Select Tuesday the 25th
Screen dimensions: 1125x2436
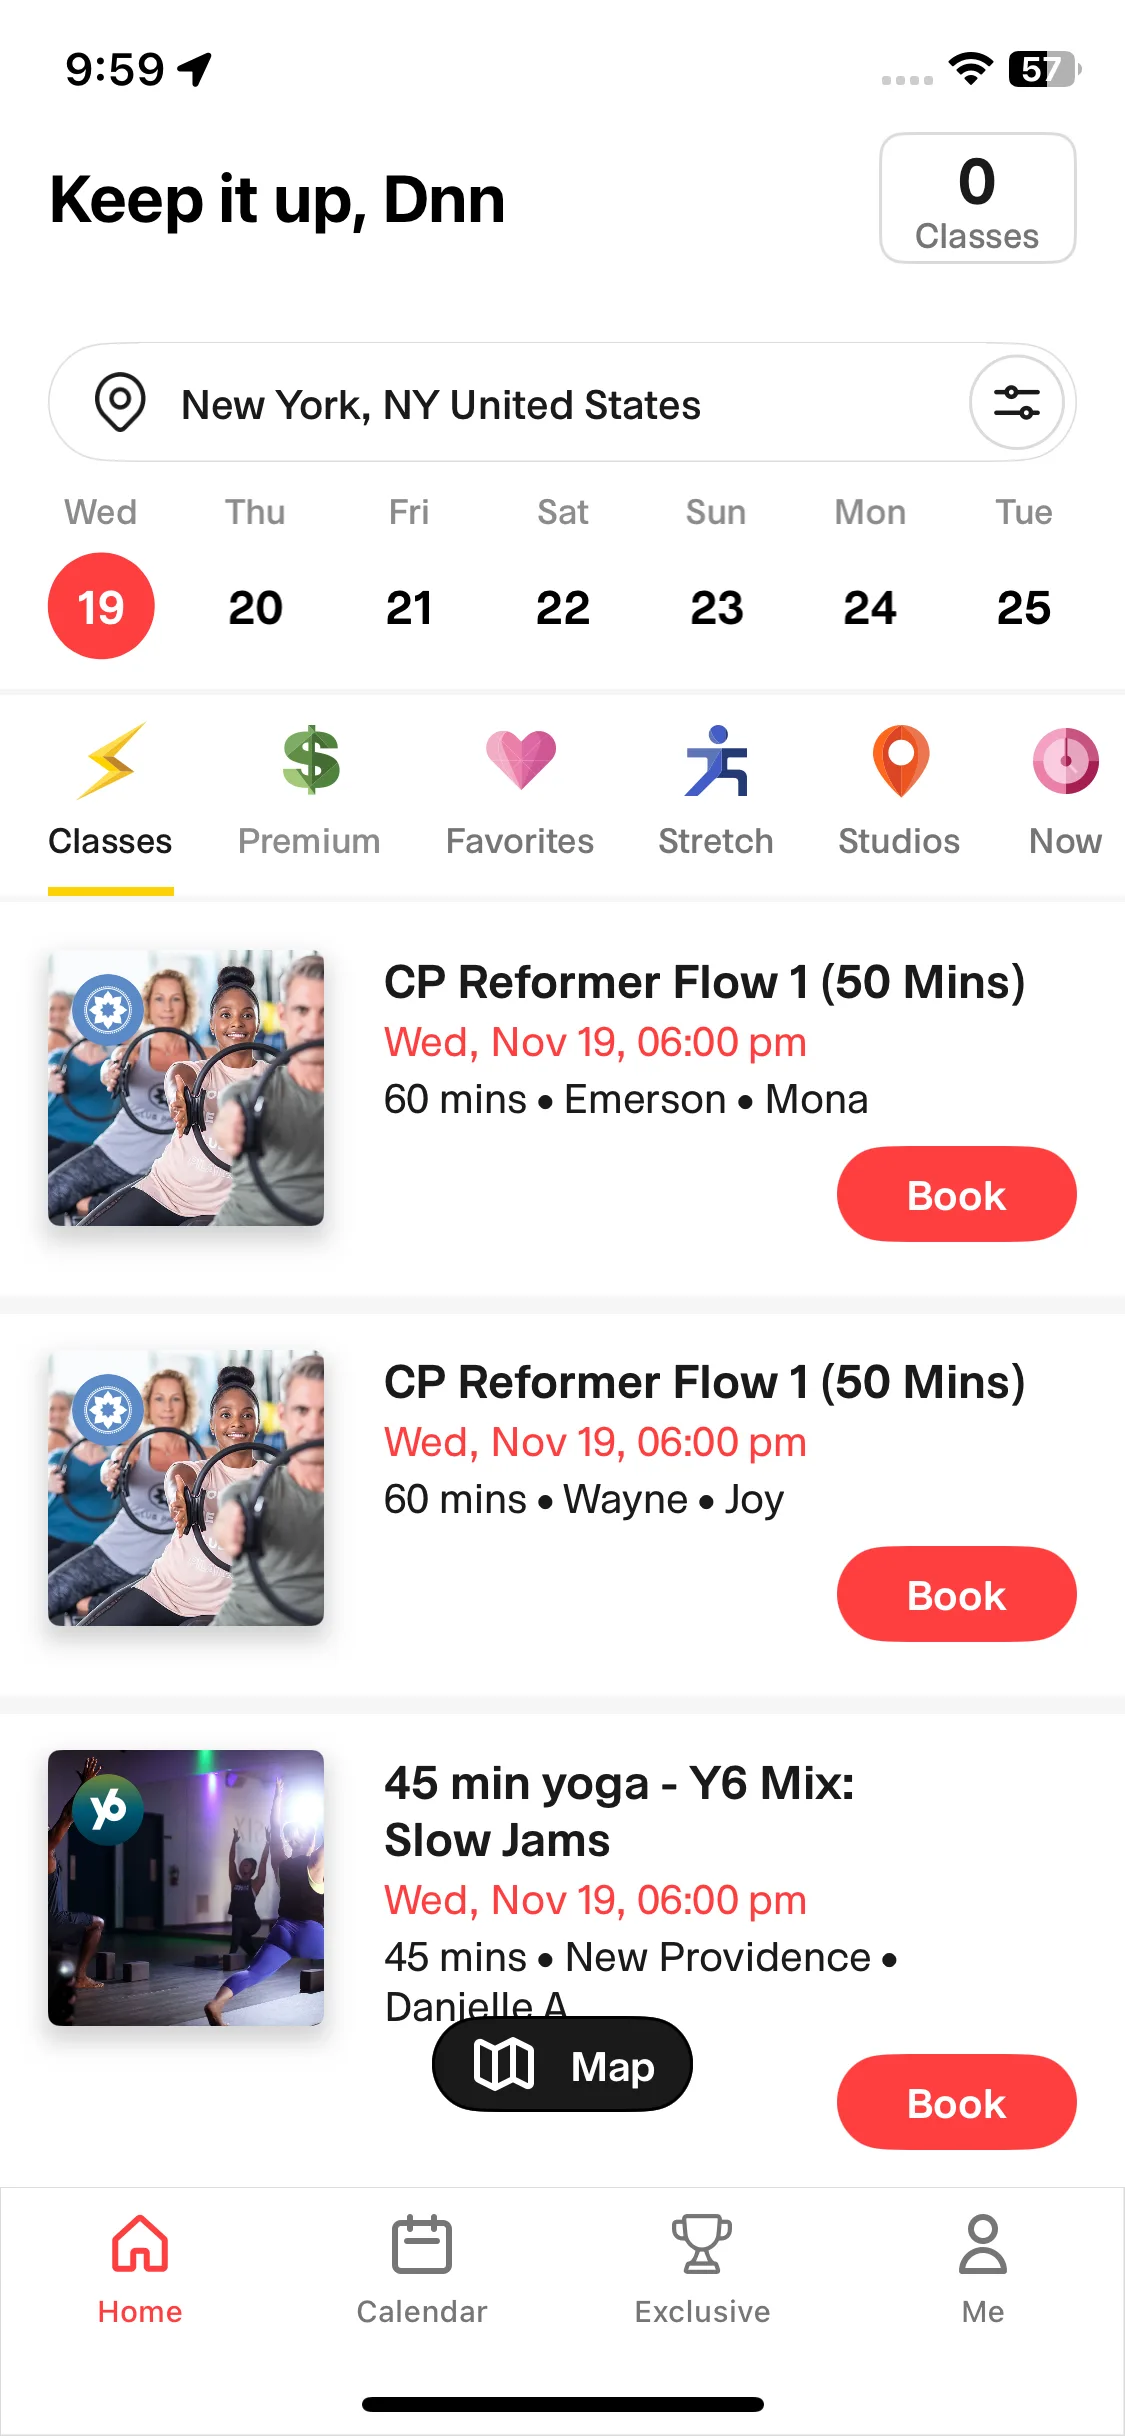point(1024,607)
